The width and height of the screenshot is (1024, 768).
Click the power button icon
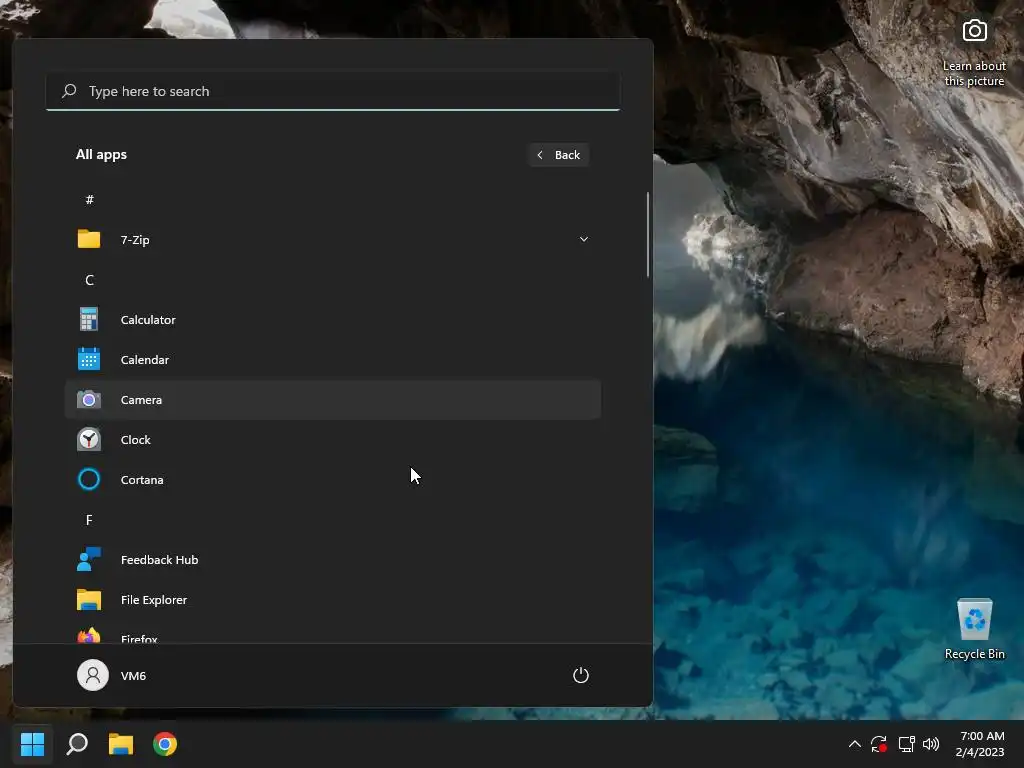tap(581, 675)
